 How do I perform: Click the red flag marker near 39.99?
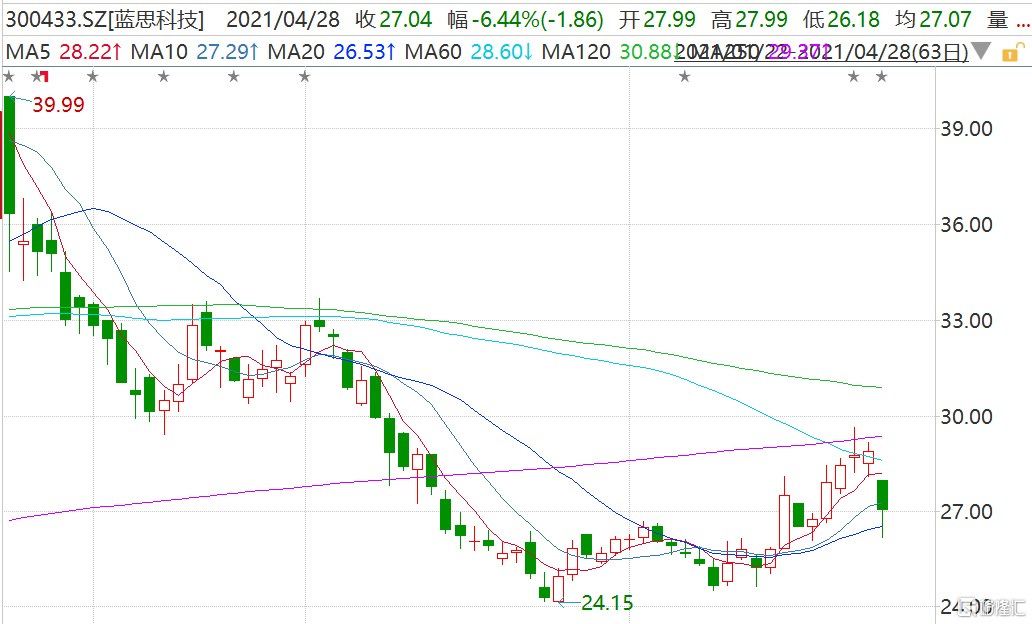[x=45, y=77]
